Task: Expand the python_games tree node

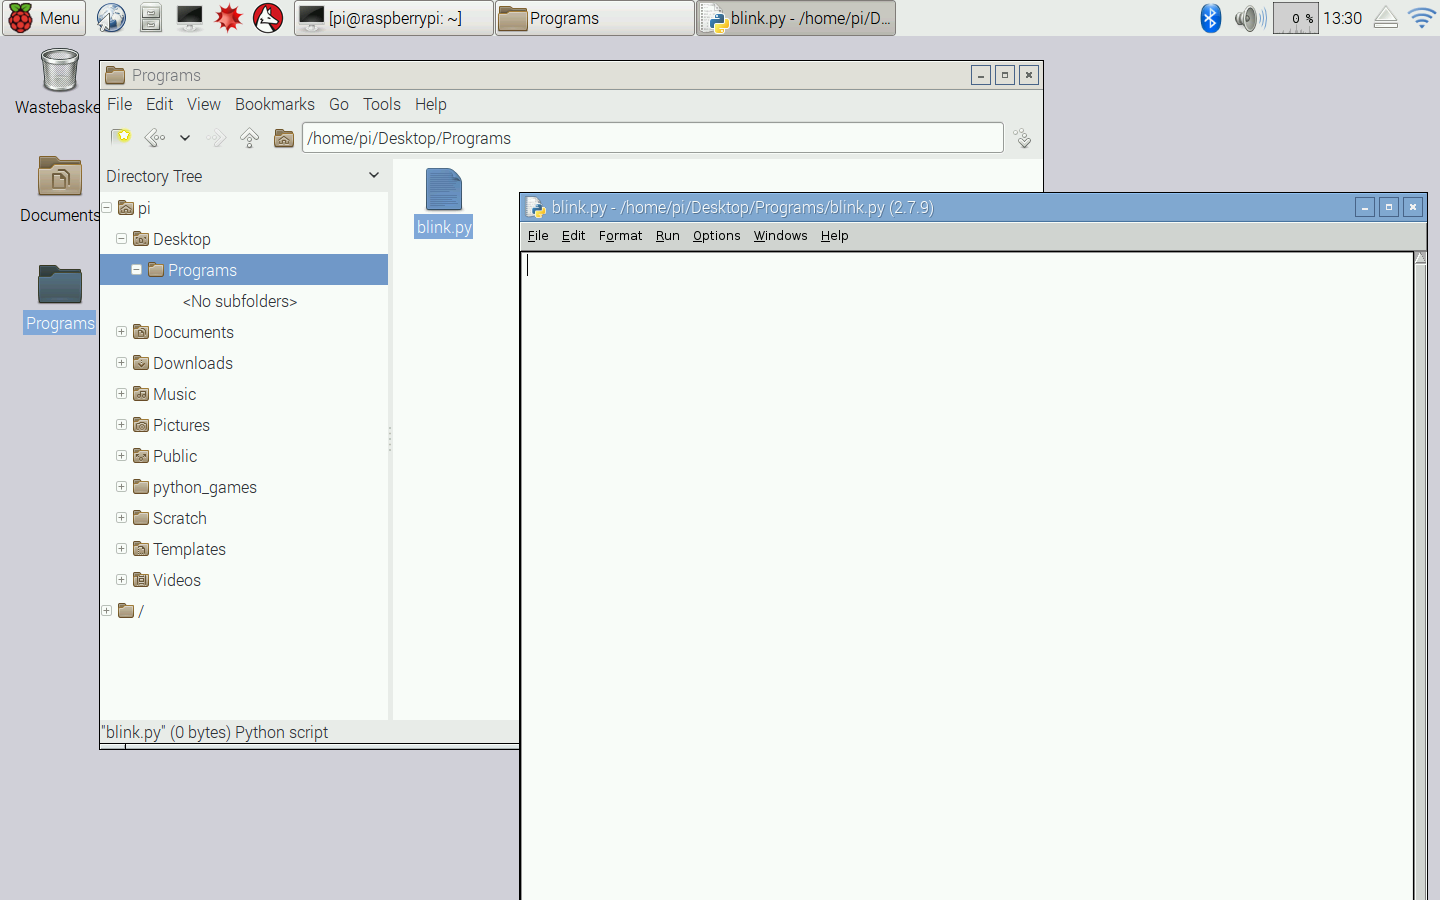Action: point(121,486)
